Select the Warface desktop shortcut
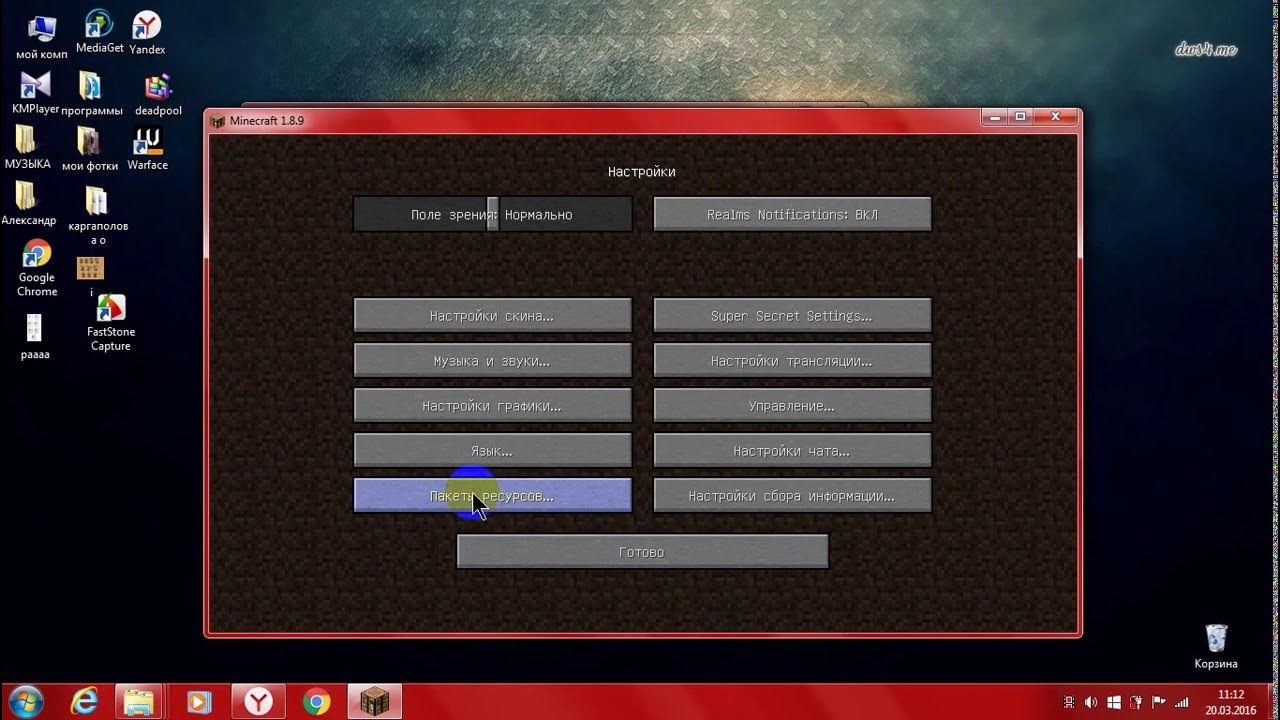 pos(147,148)
